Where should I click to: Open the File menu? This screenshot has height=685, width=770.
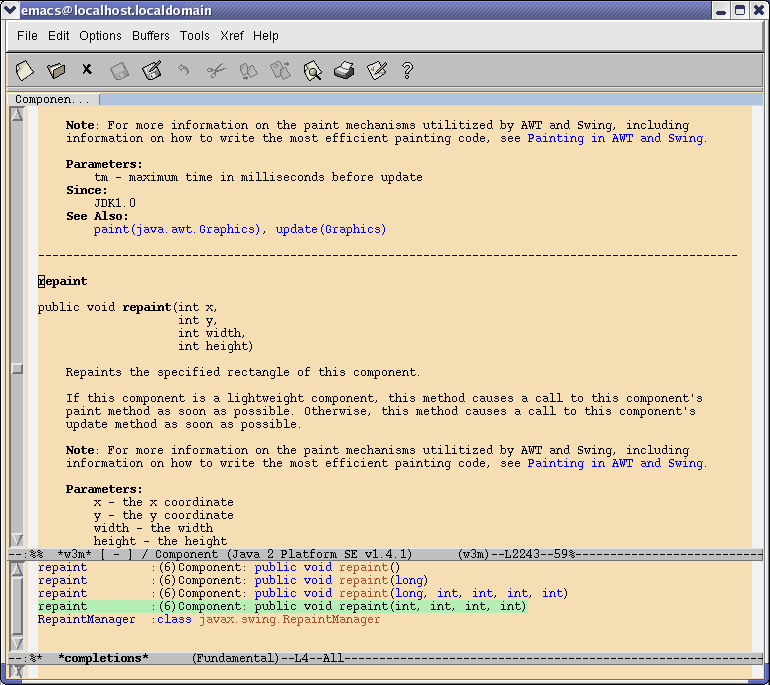coord(27,36)
